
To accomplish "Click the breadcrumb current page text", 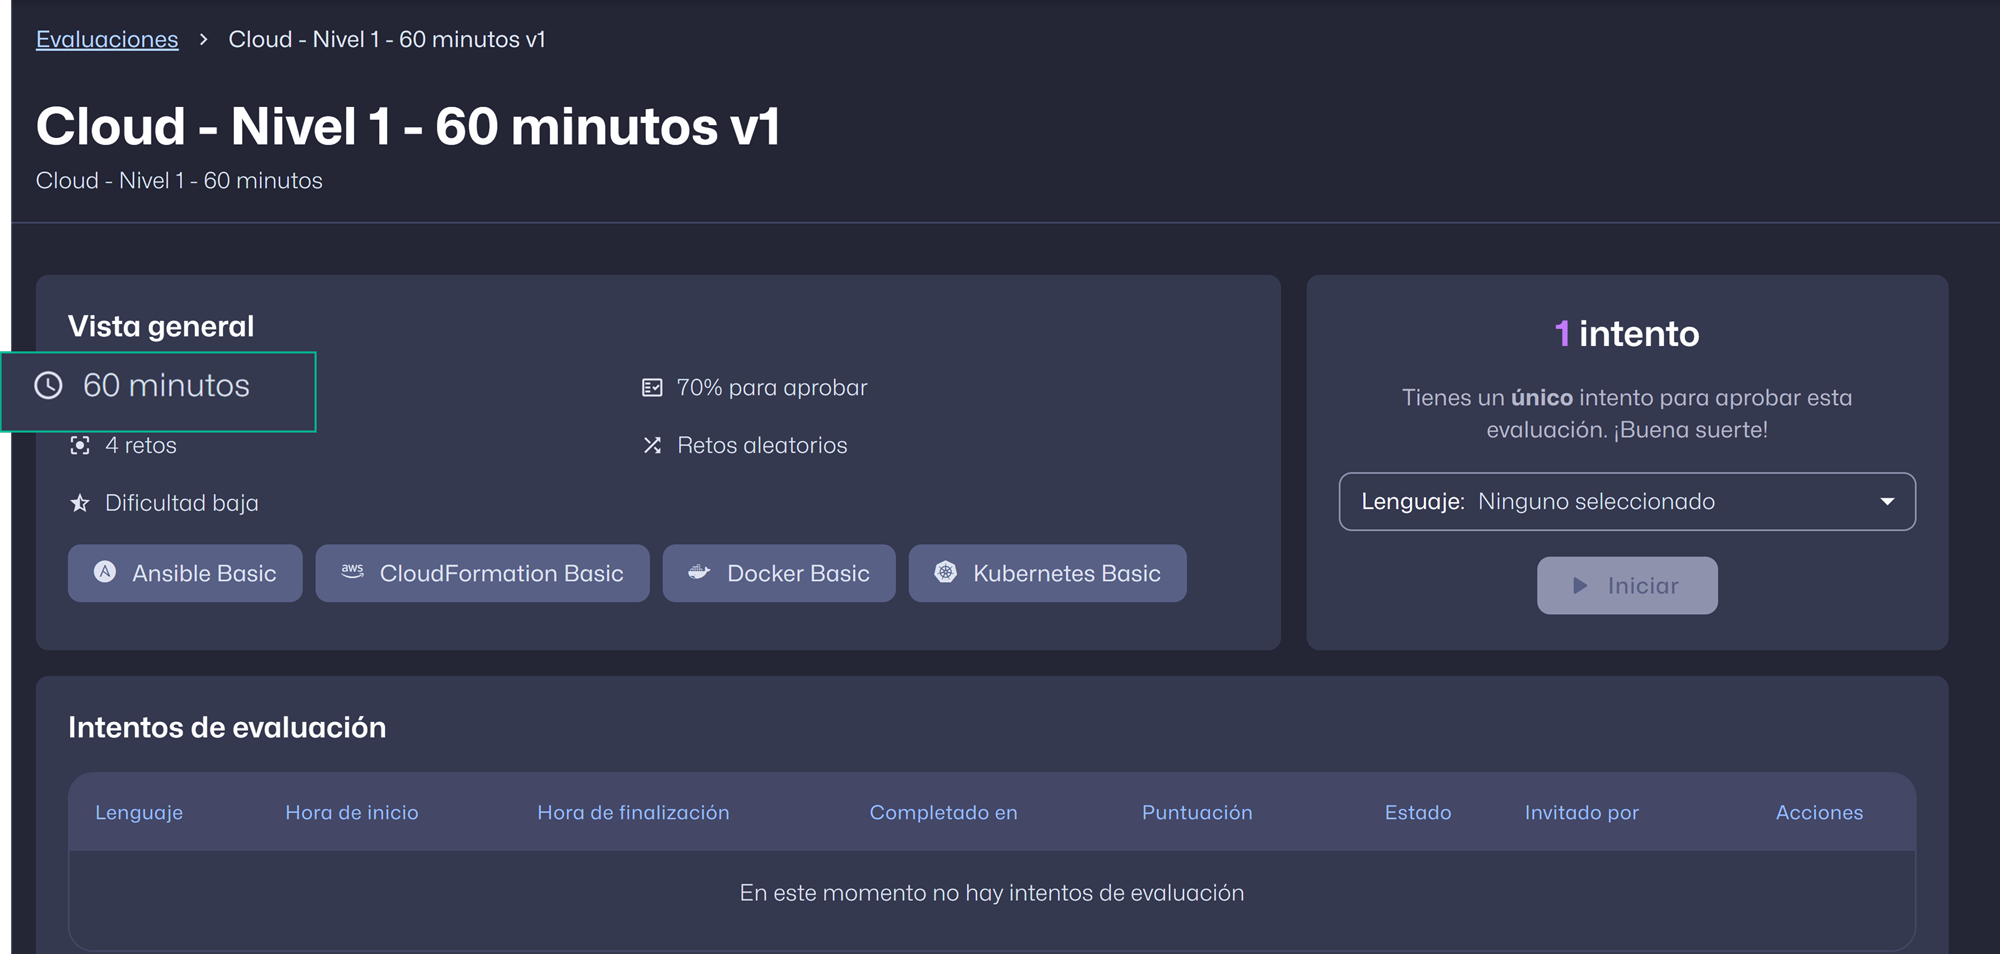I will (x=387, y=39).
